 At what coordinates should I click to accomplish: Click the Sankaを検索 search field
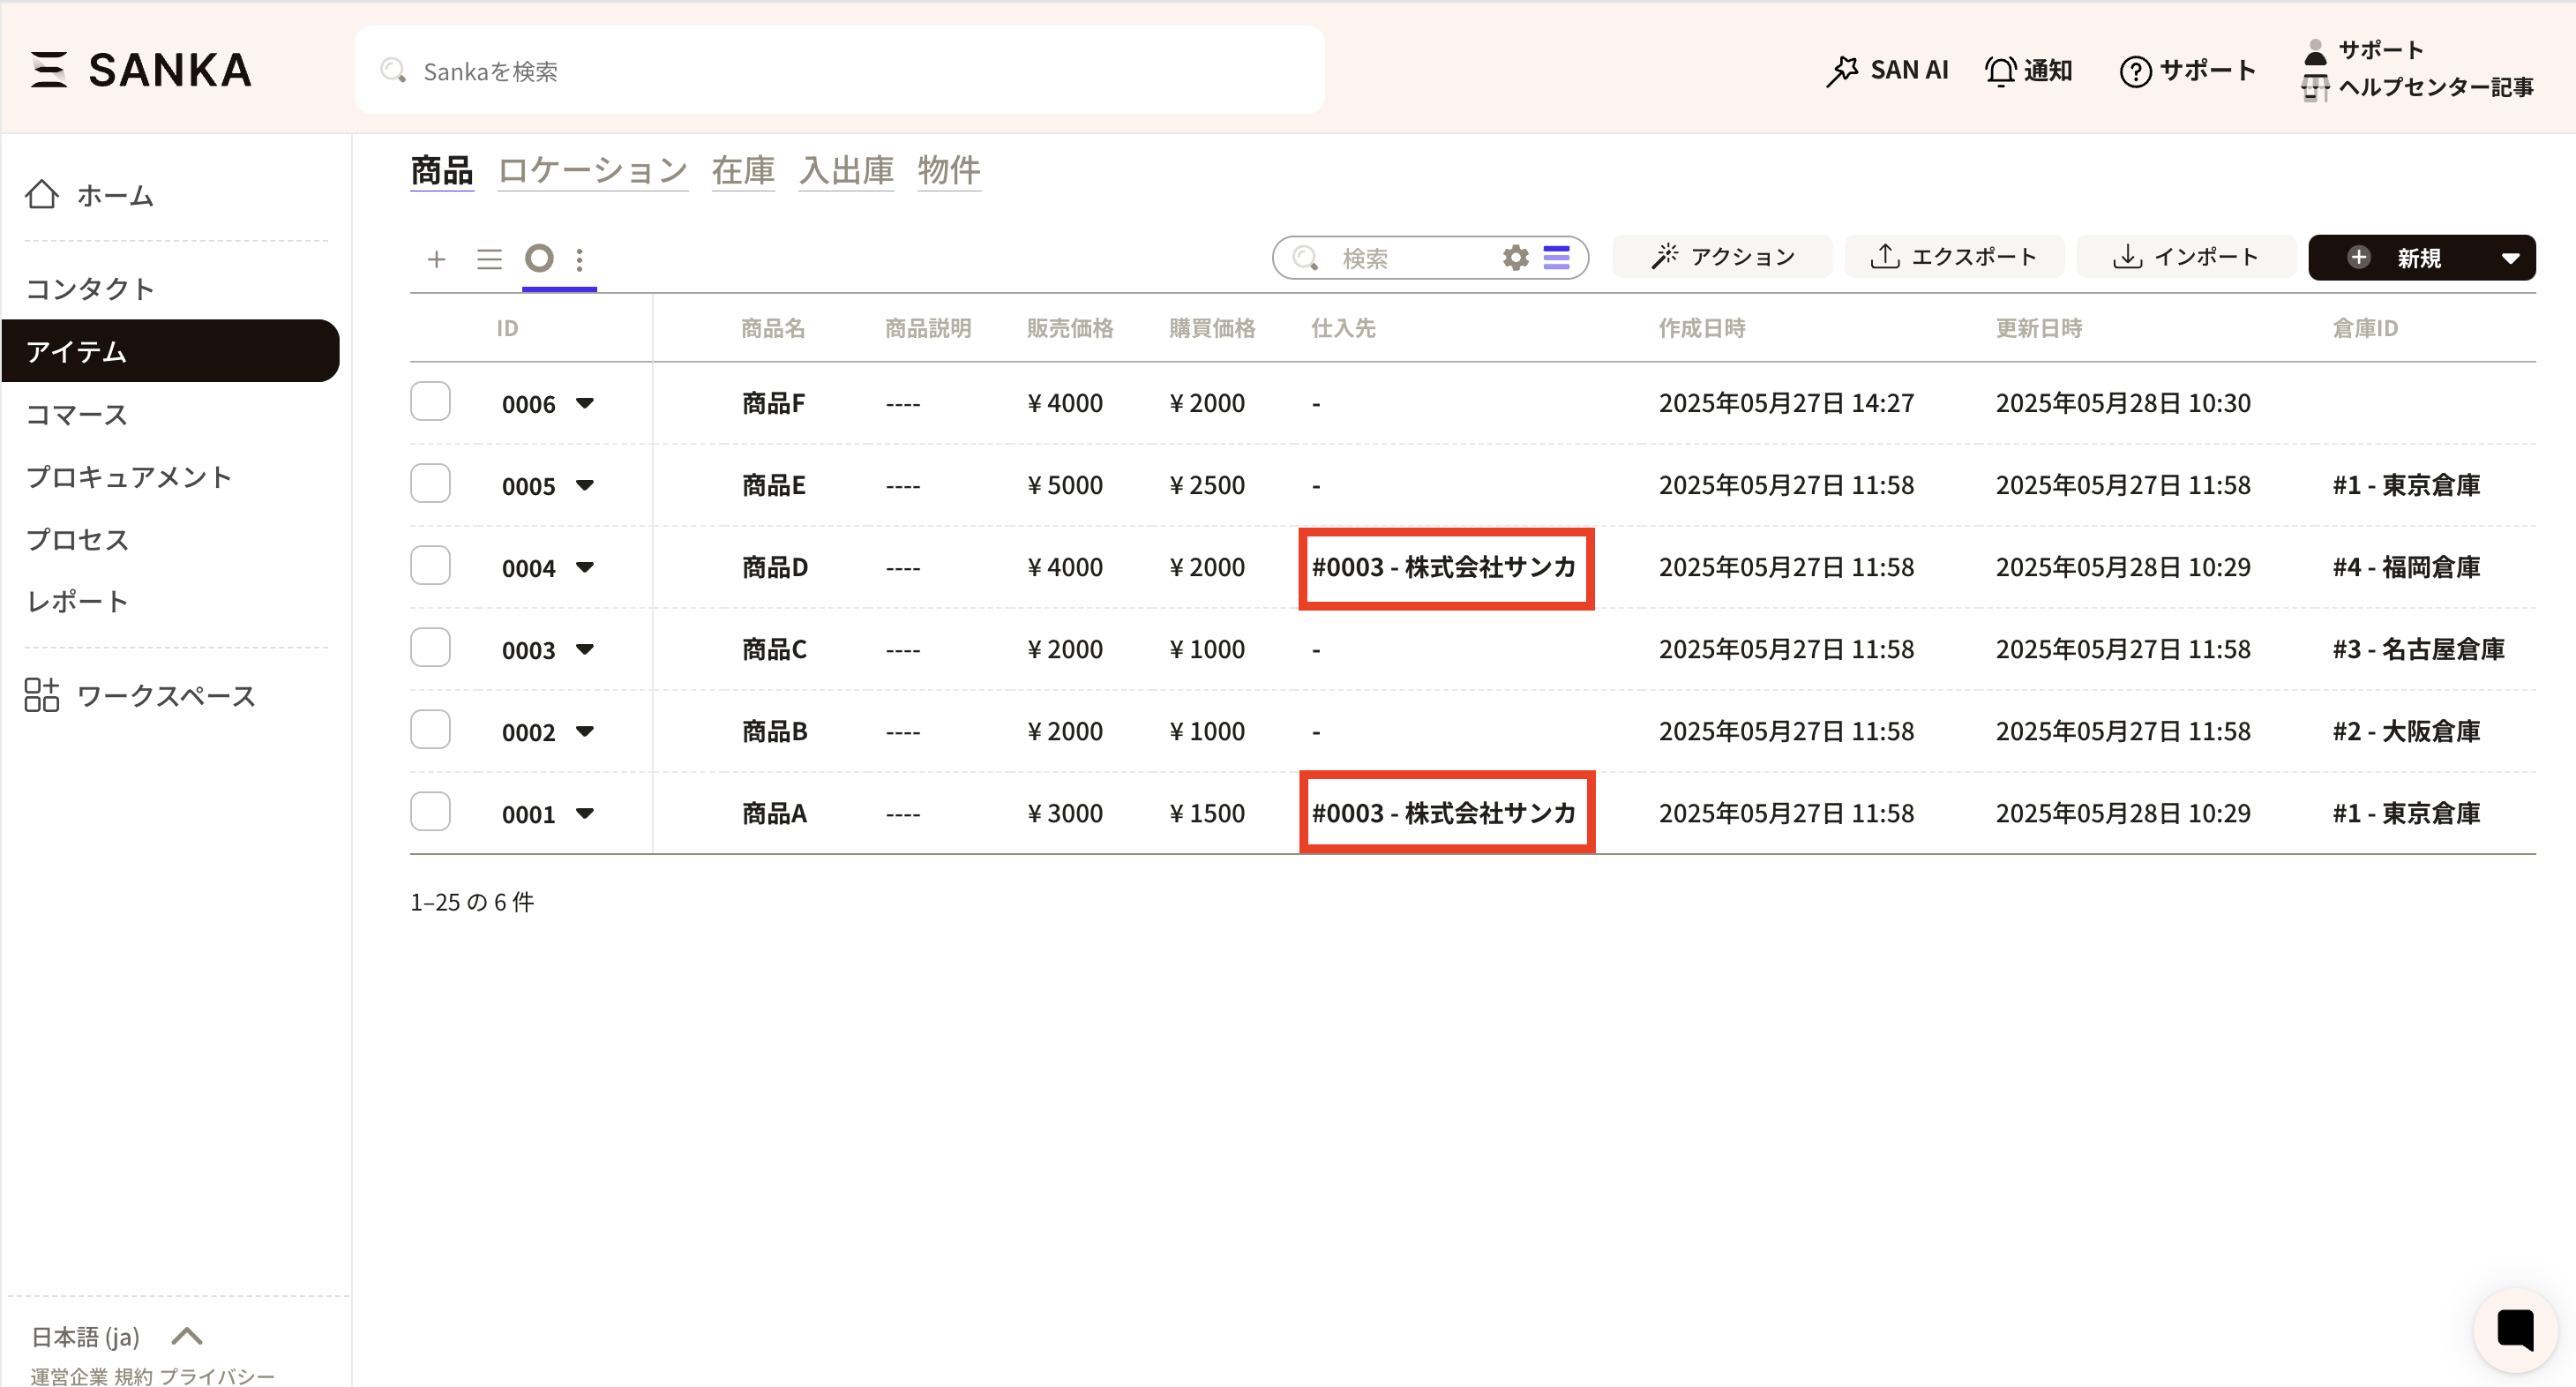click(x=840, y=71)
